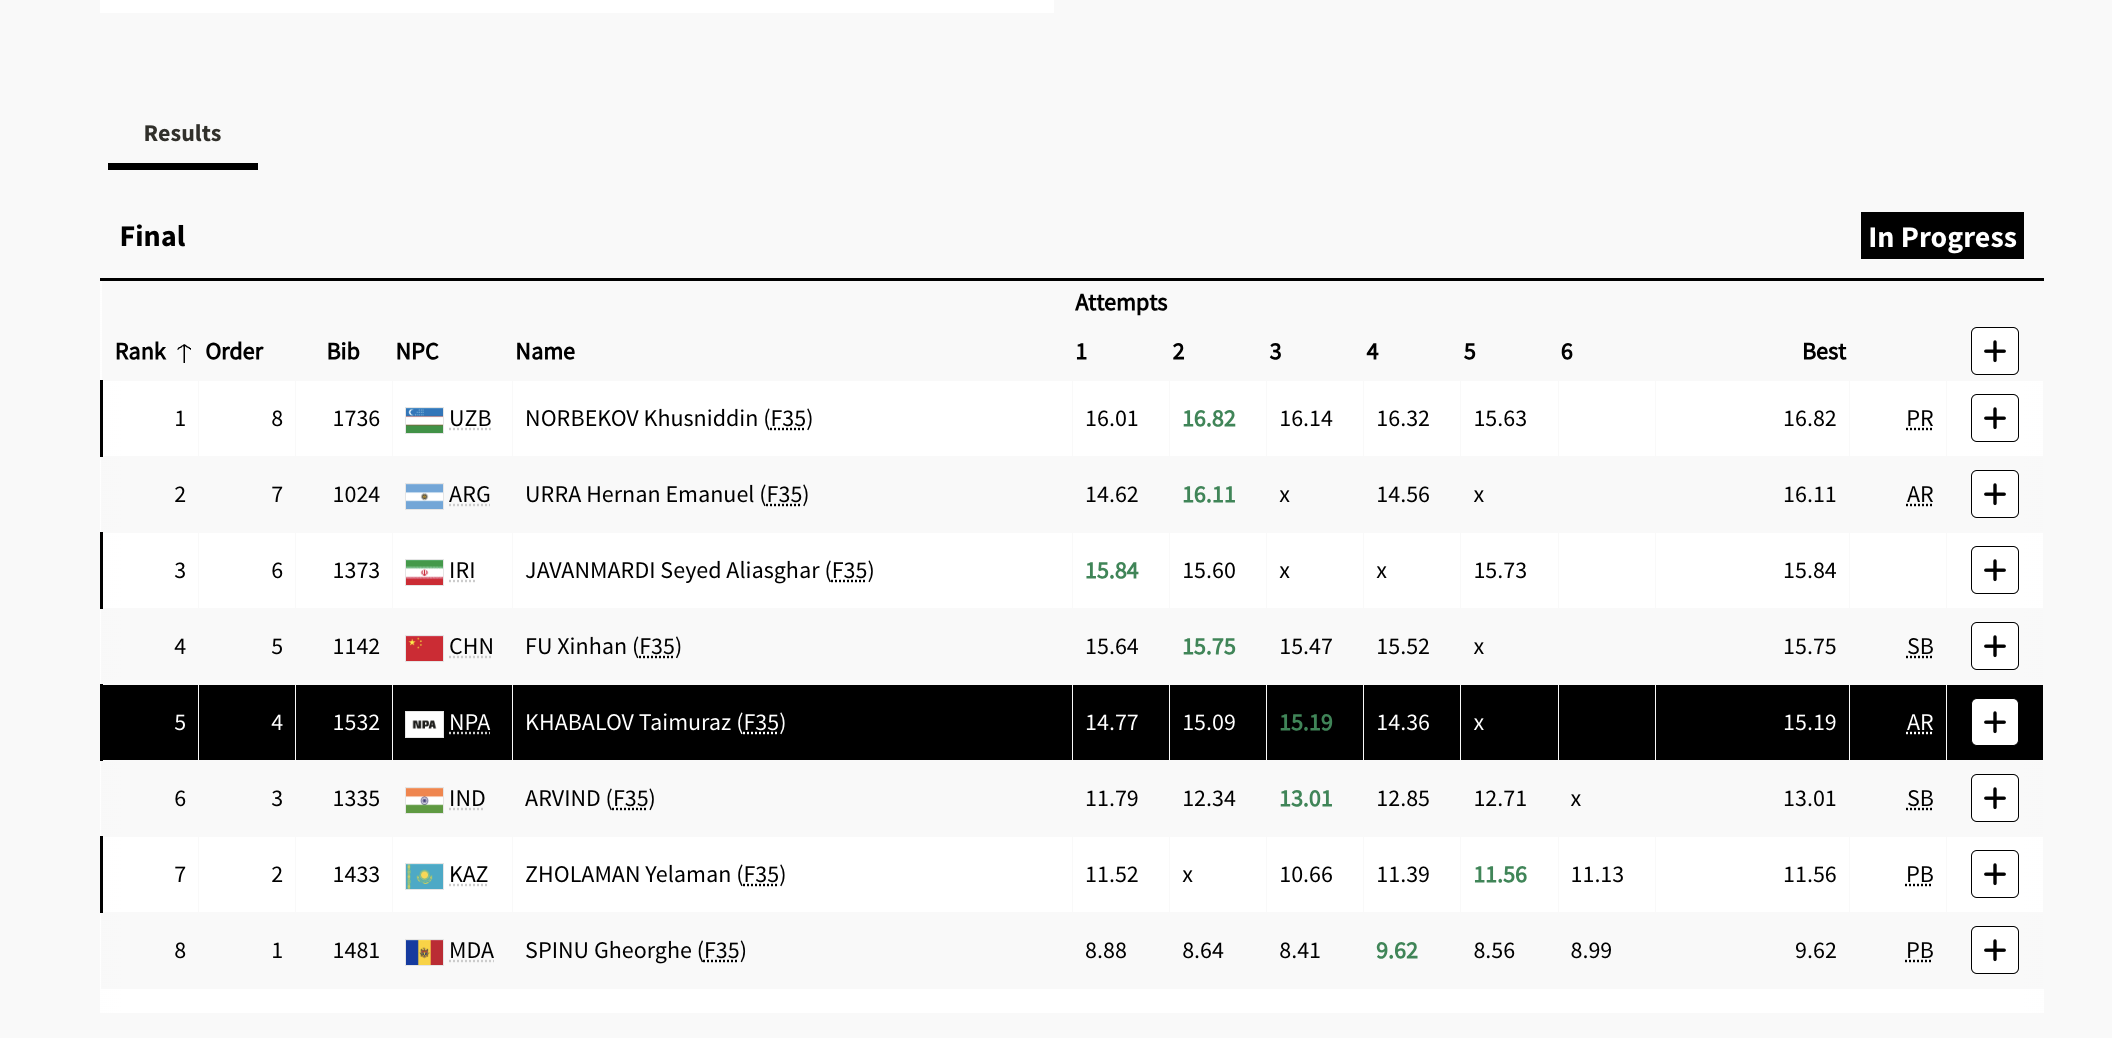
Task: Expand all rows with header plus button
Action: tap(1994, 351)
